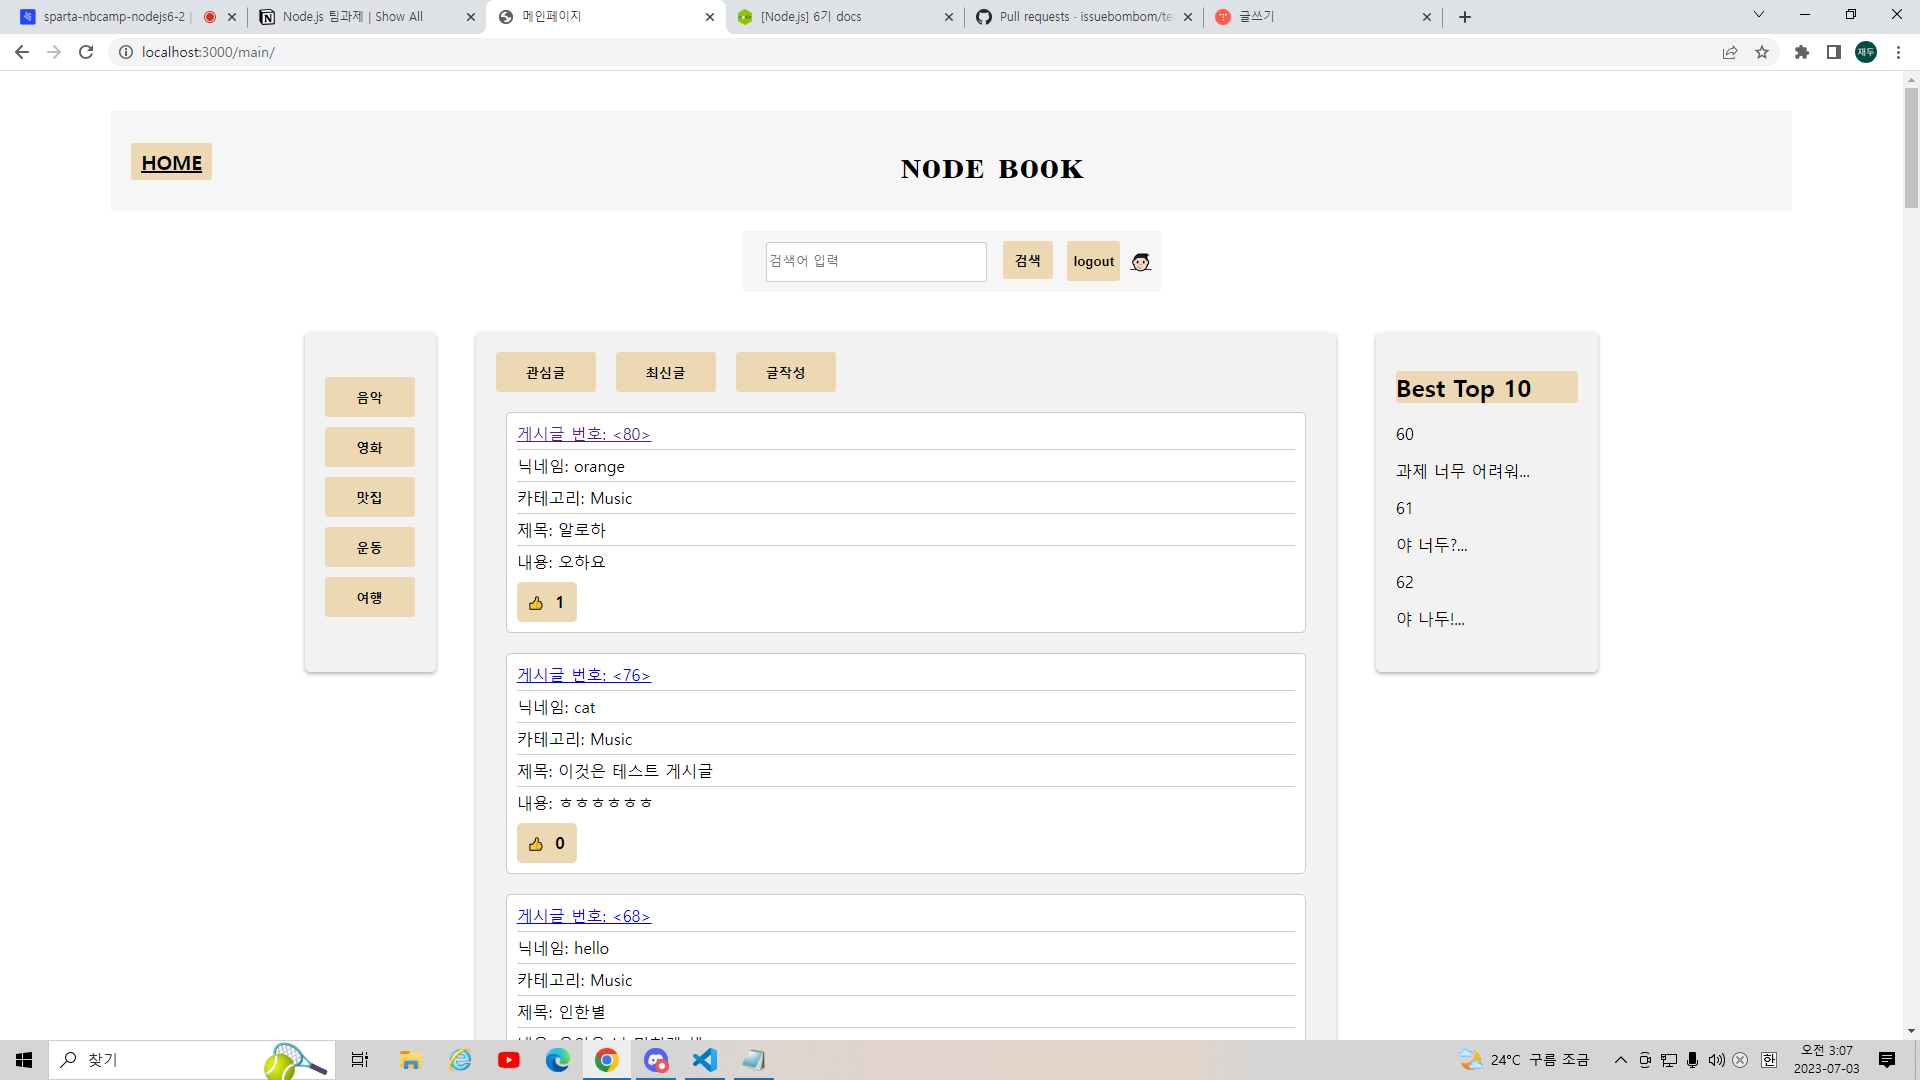Viewport: 1920px width, 1080px height.
Task: Bookmark this page with star icon
Action: coord(1762,52)
